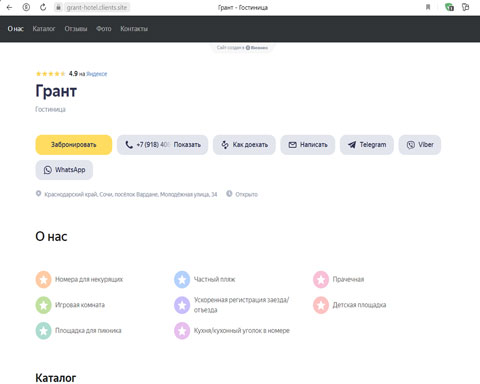Click the clock icon beside Открыто

click(x=229, y=194)
